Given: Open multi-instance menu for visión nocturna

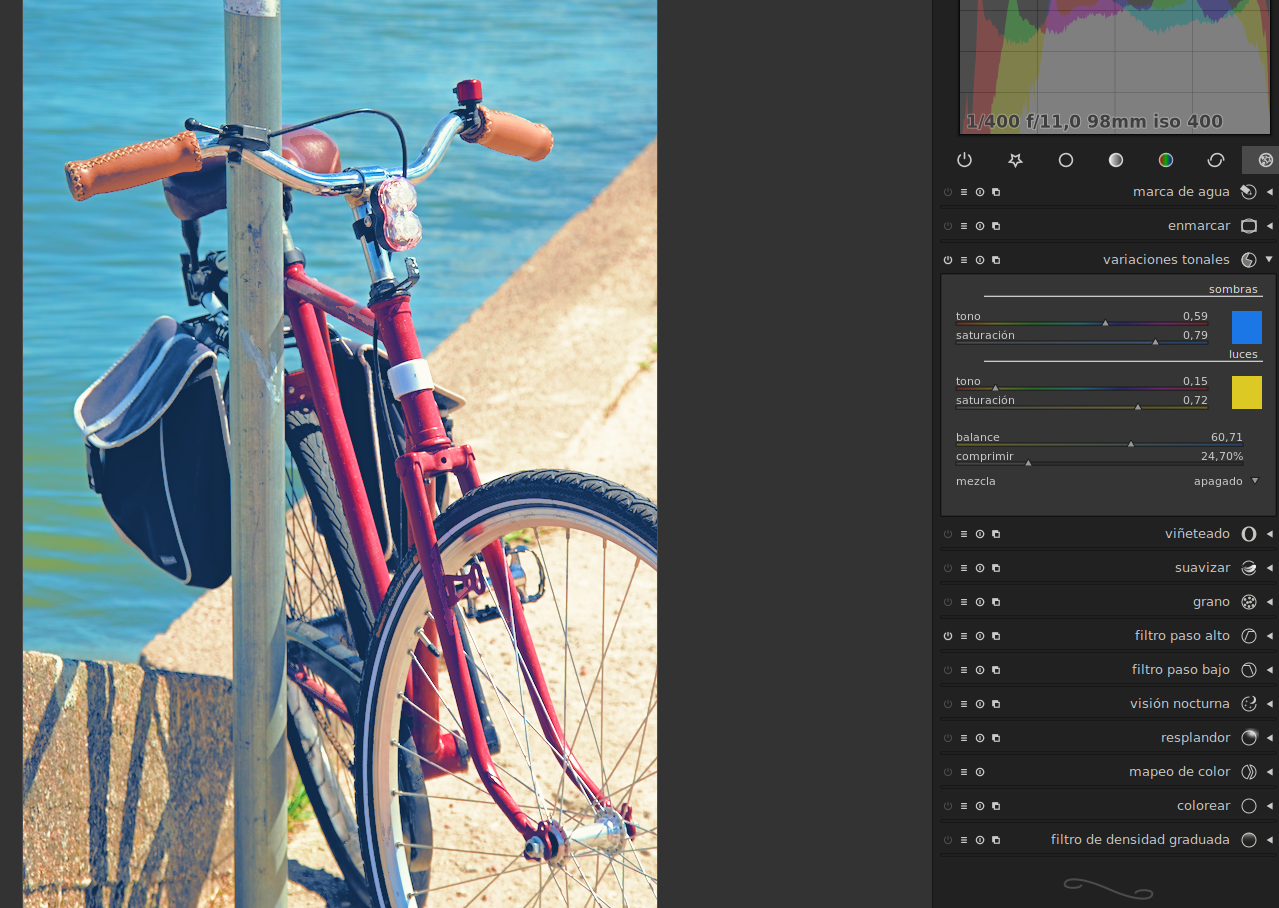Looking at the screenshot, I should pos(996,704).
